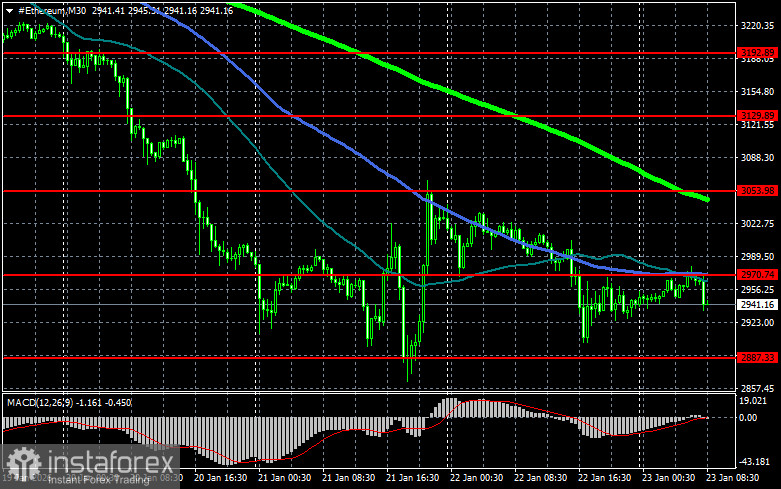This screenshot has width=781, height=489.
Task: Click the 2989.50 value on the price axis
Action: 758,256
